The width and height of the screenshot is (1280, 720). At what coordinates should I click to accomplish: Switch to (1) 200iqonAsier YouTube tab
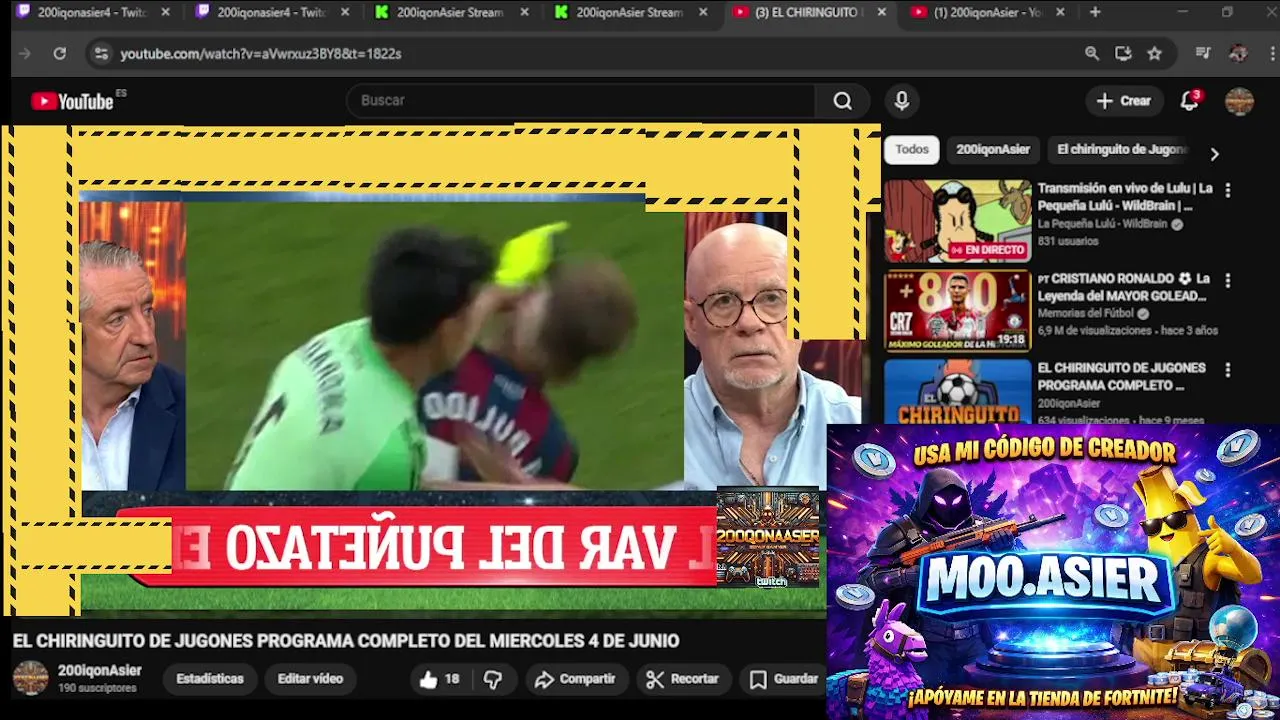[x=985, y=12]
